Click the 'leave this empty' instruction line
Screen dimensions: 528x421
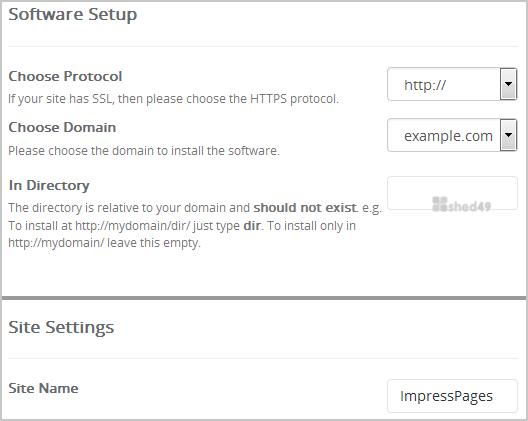(104, 243)
